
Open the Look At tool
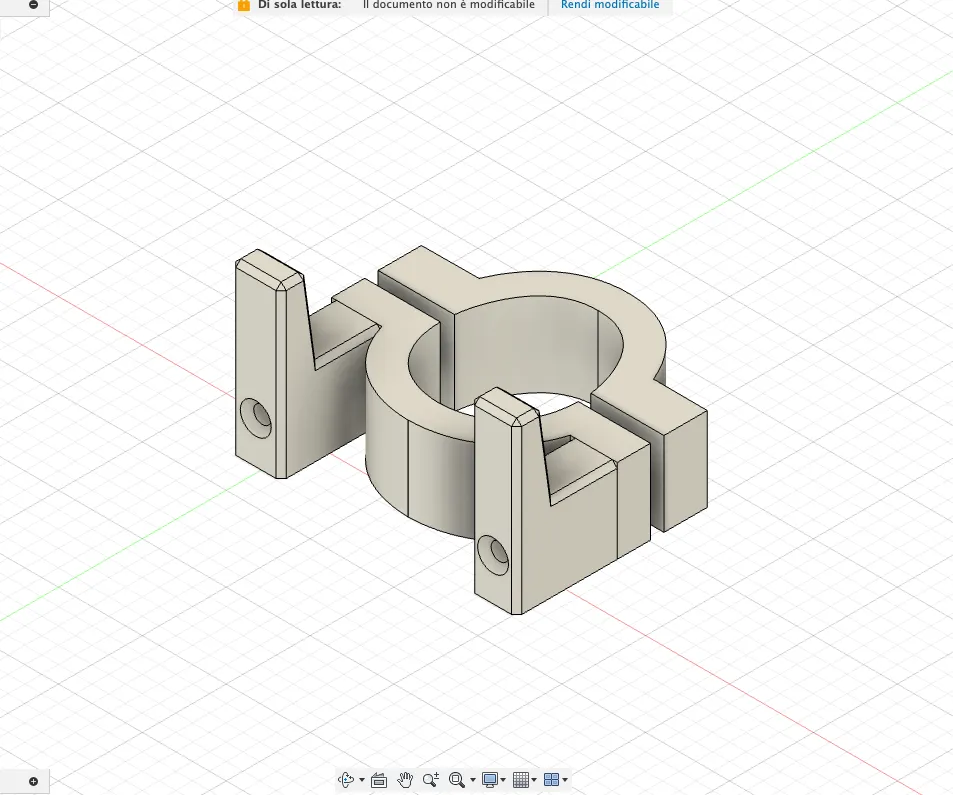(379, 779)
